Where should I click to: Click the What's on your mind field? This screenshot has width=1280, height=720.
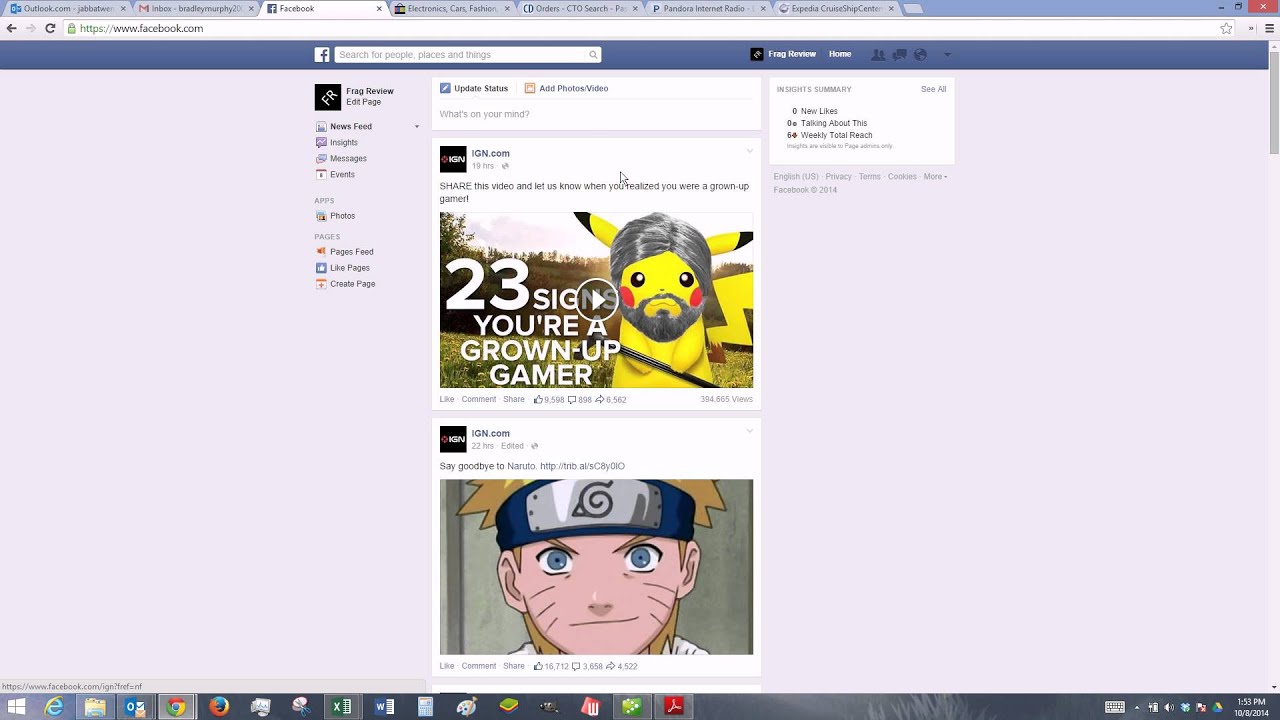[596, 114]
